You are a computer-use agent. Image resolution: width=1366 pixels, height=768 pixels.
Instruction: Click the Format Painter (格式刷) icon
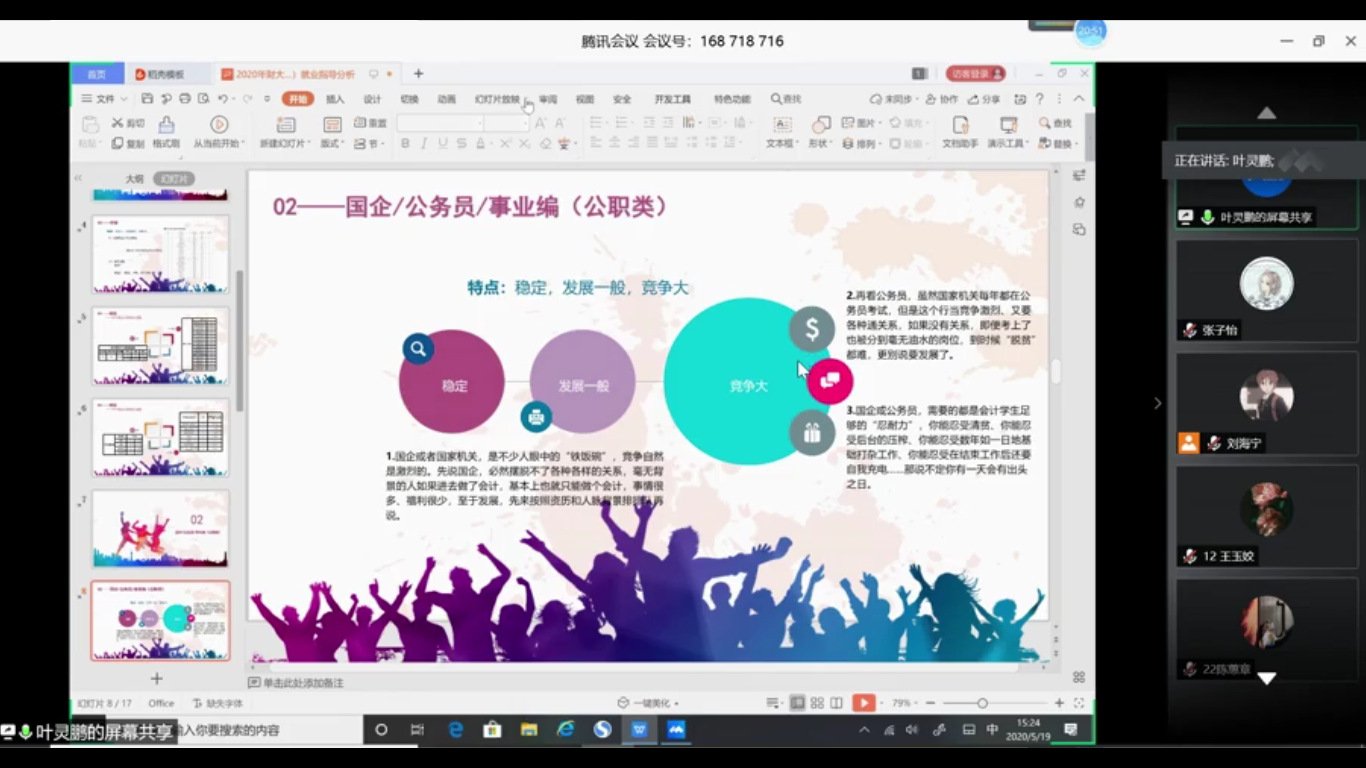pos(166,125)
